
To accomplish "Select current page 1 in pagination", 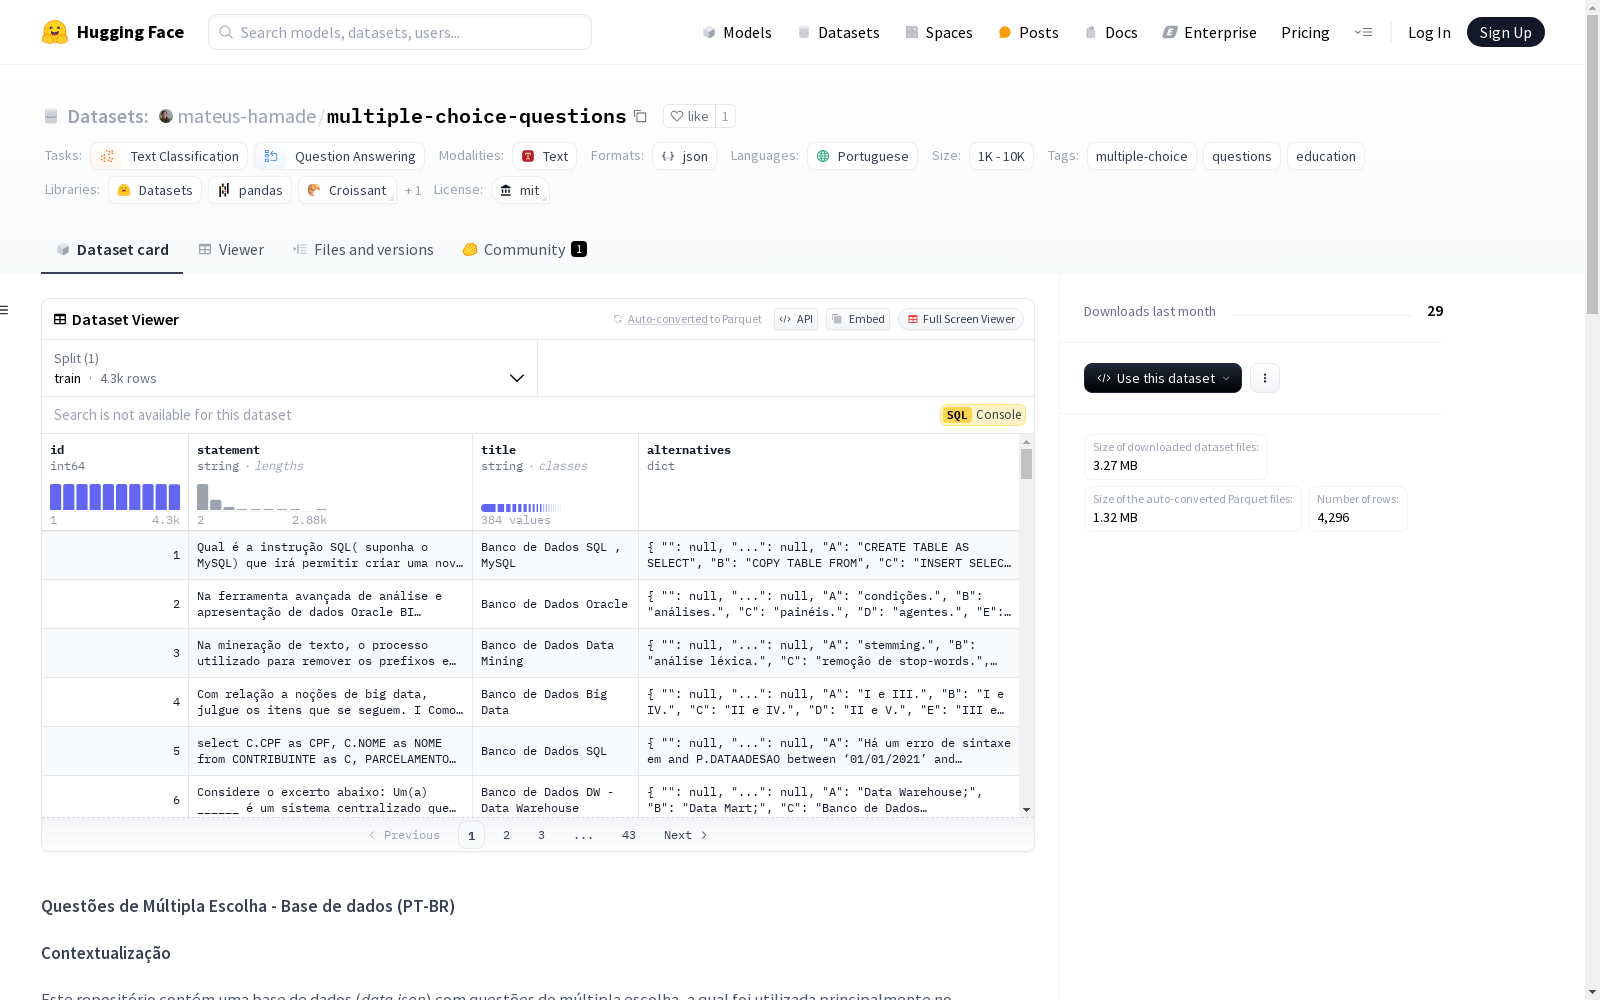I will pos(471,835).
